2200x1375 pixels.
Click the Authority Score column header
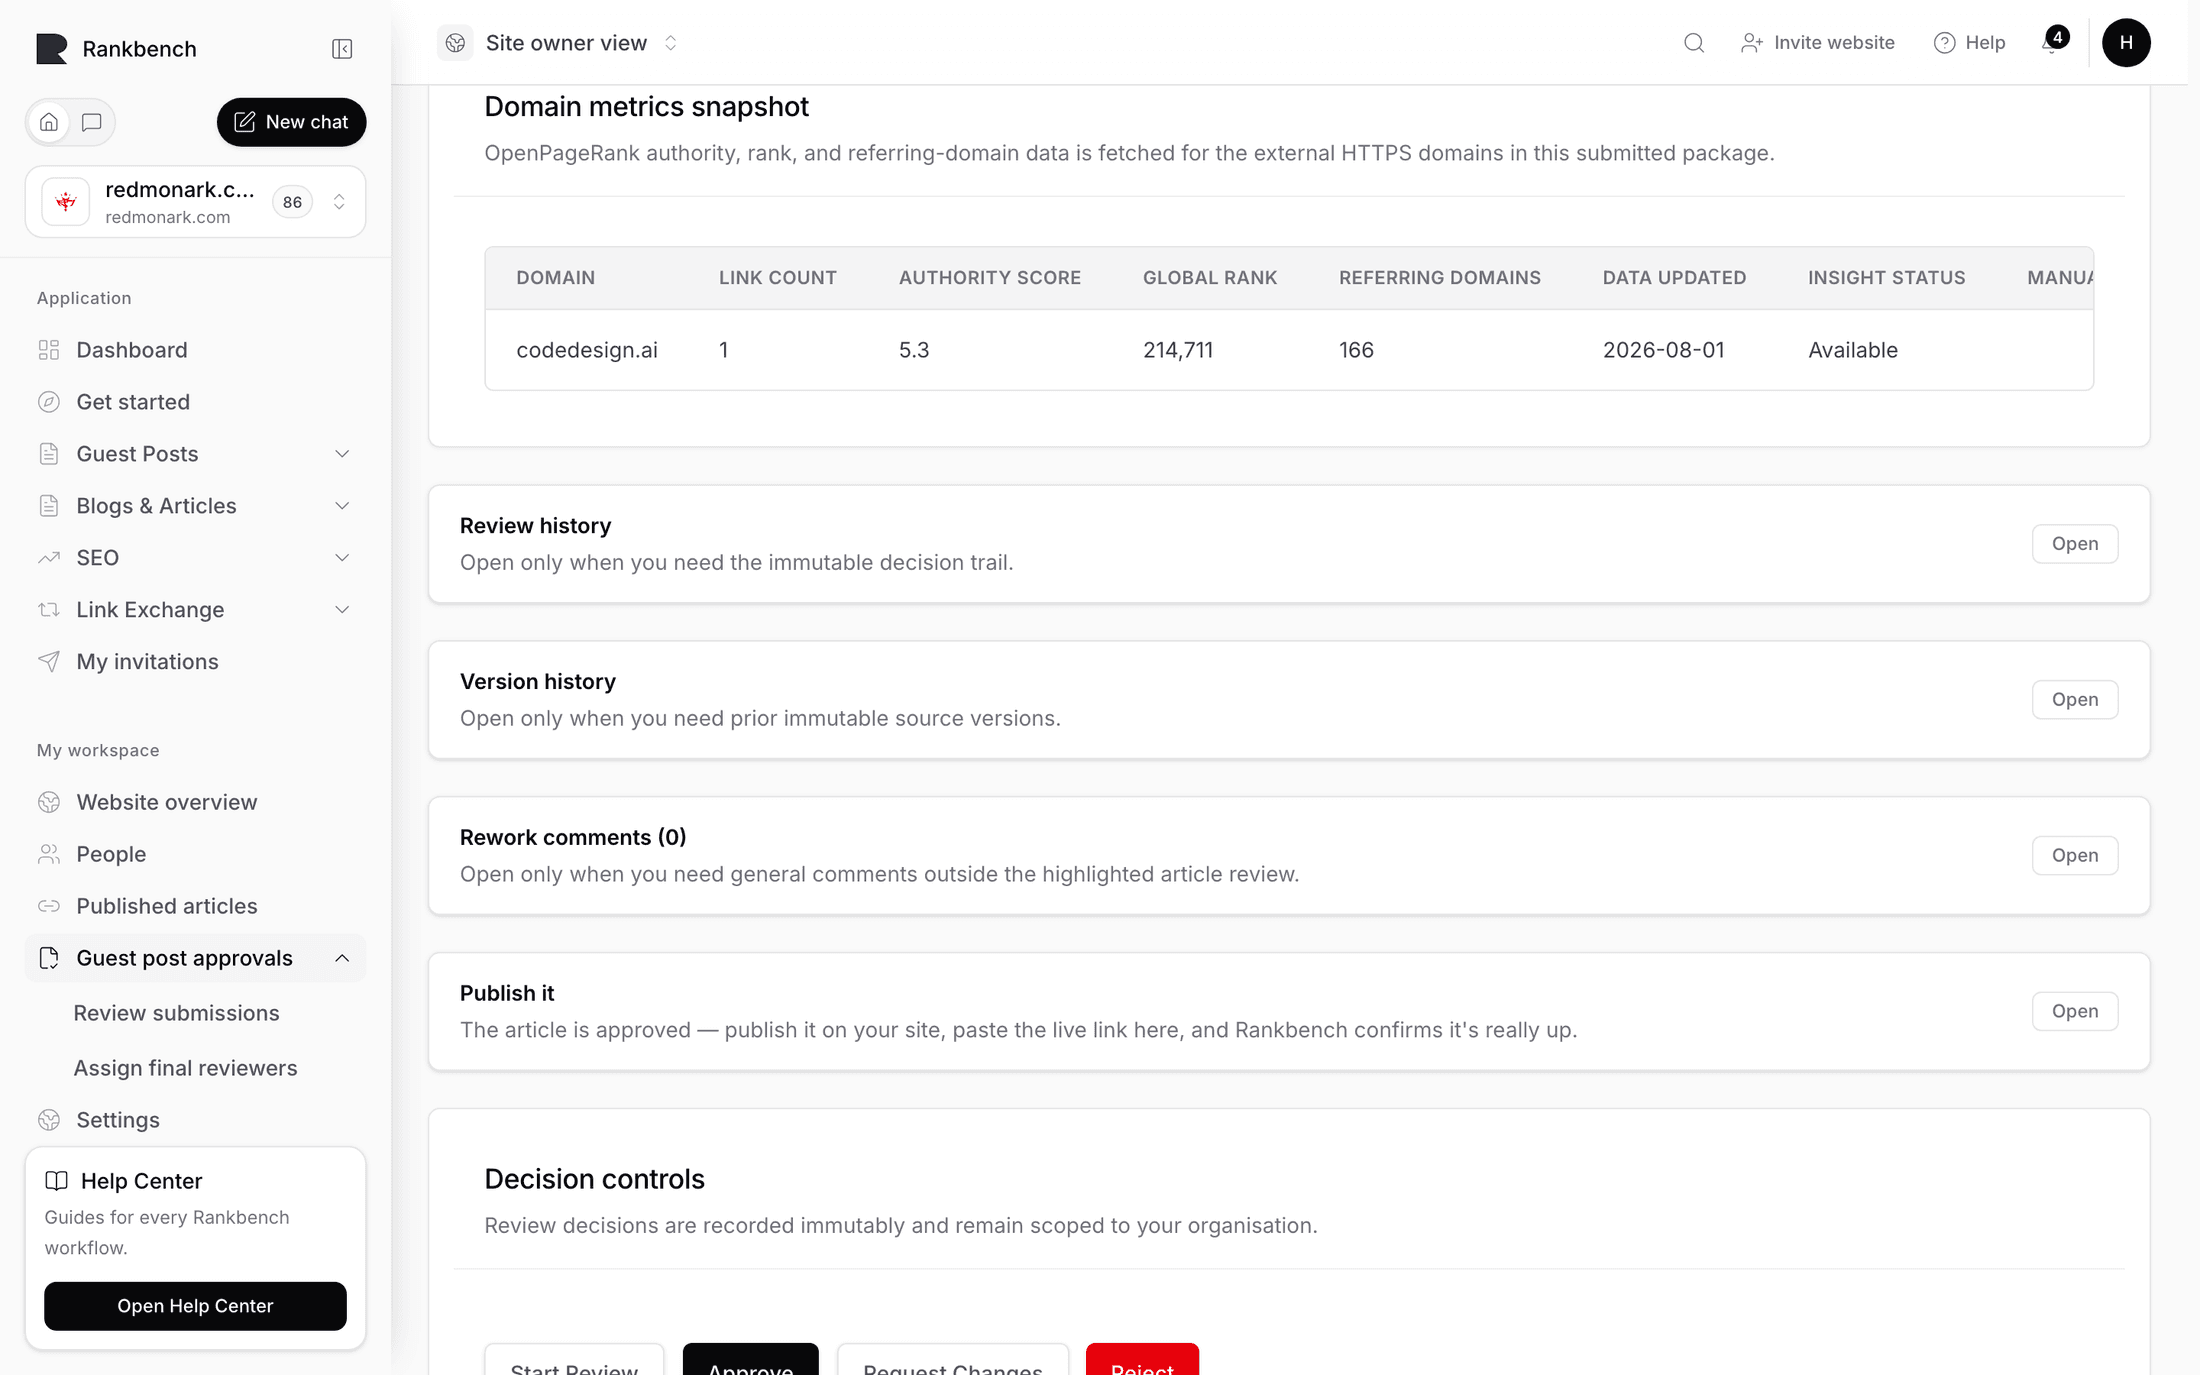coord(989,278)
